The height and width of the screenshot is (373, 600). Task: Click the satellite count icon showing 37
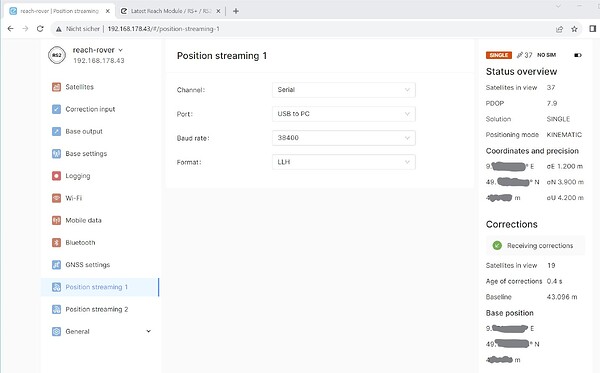pyautogui.click(x=520, y=55)
